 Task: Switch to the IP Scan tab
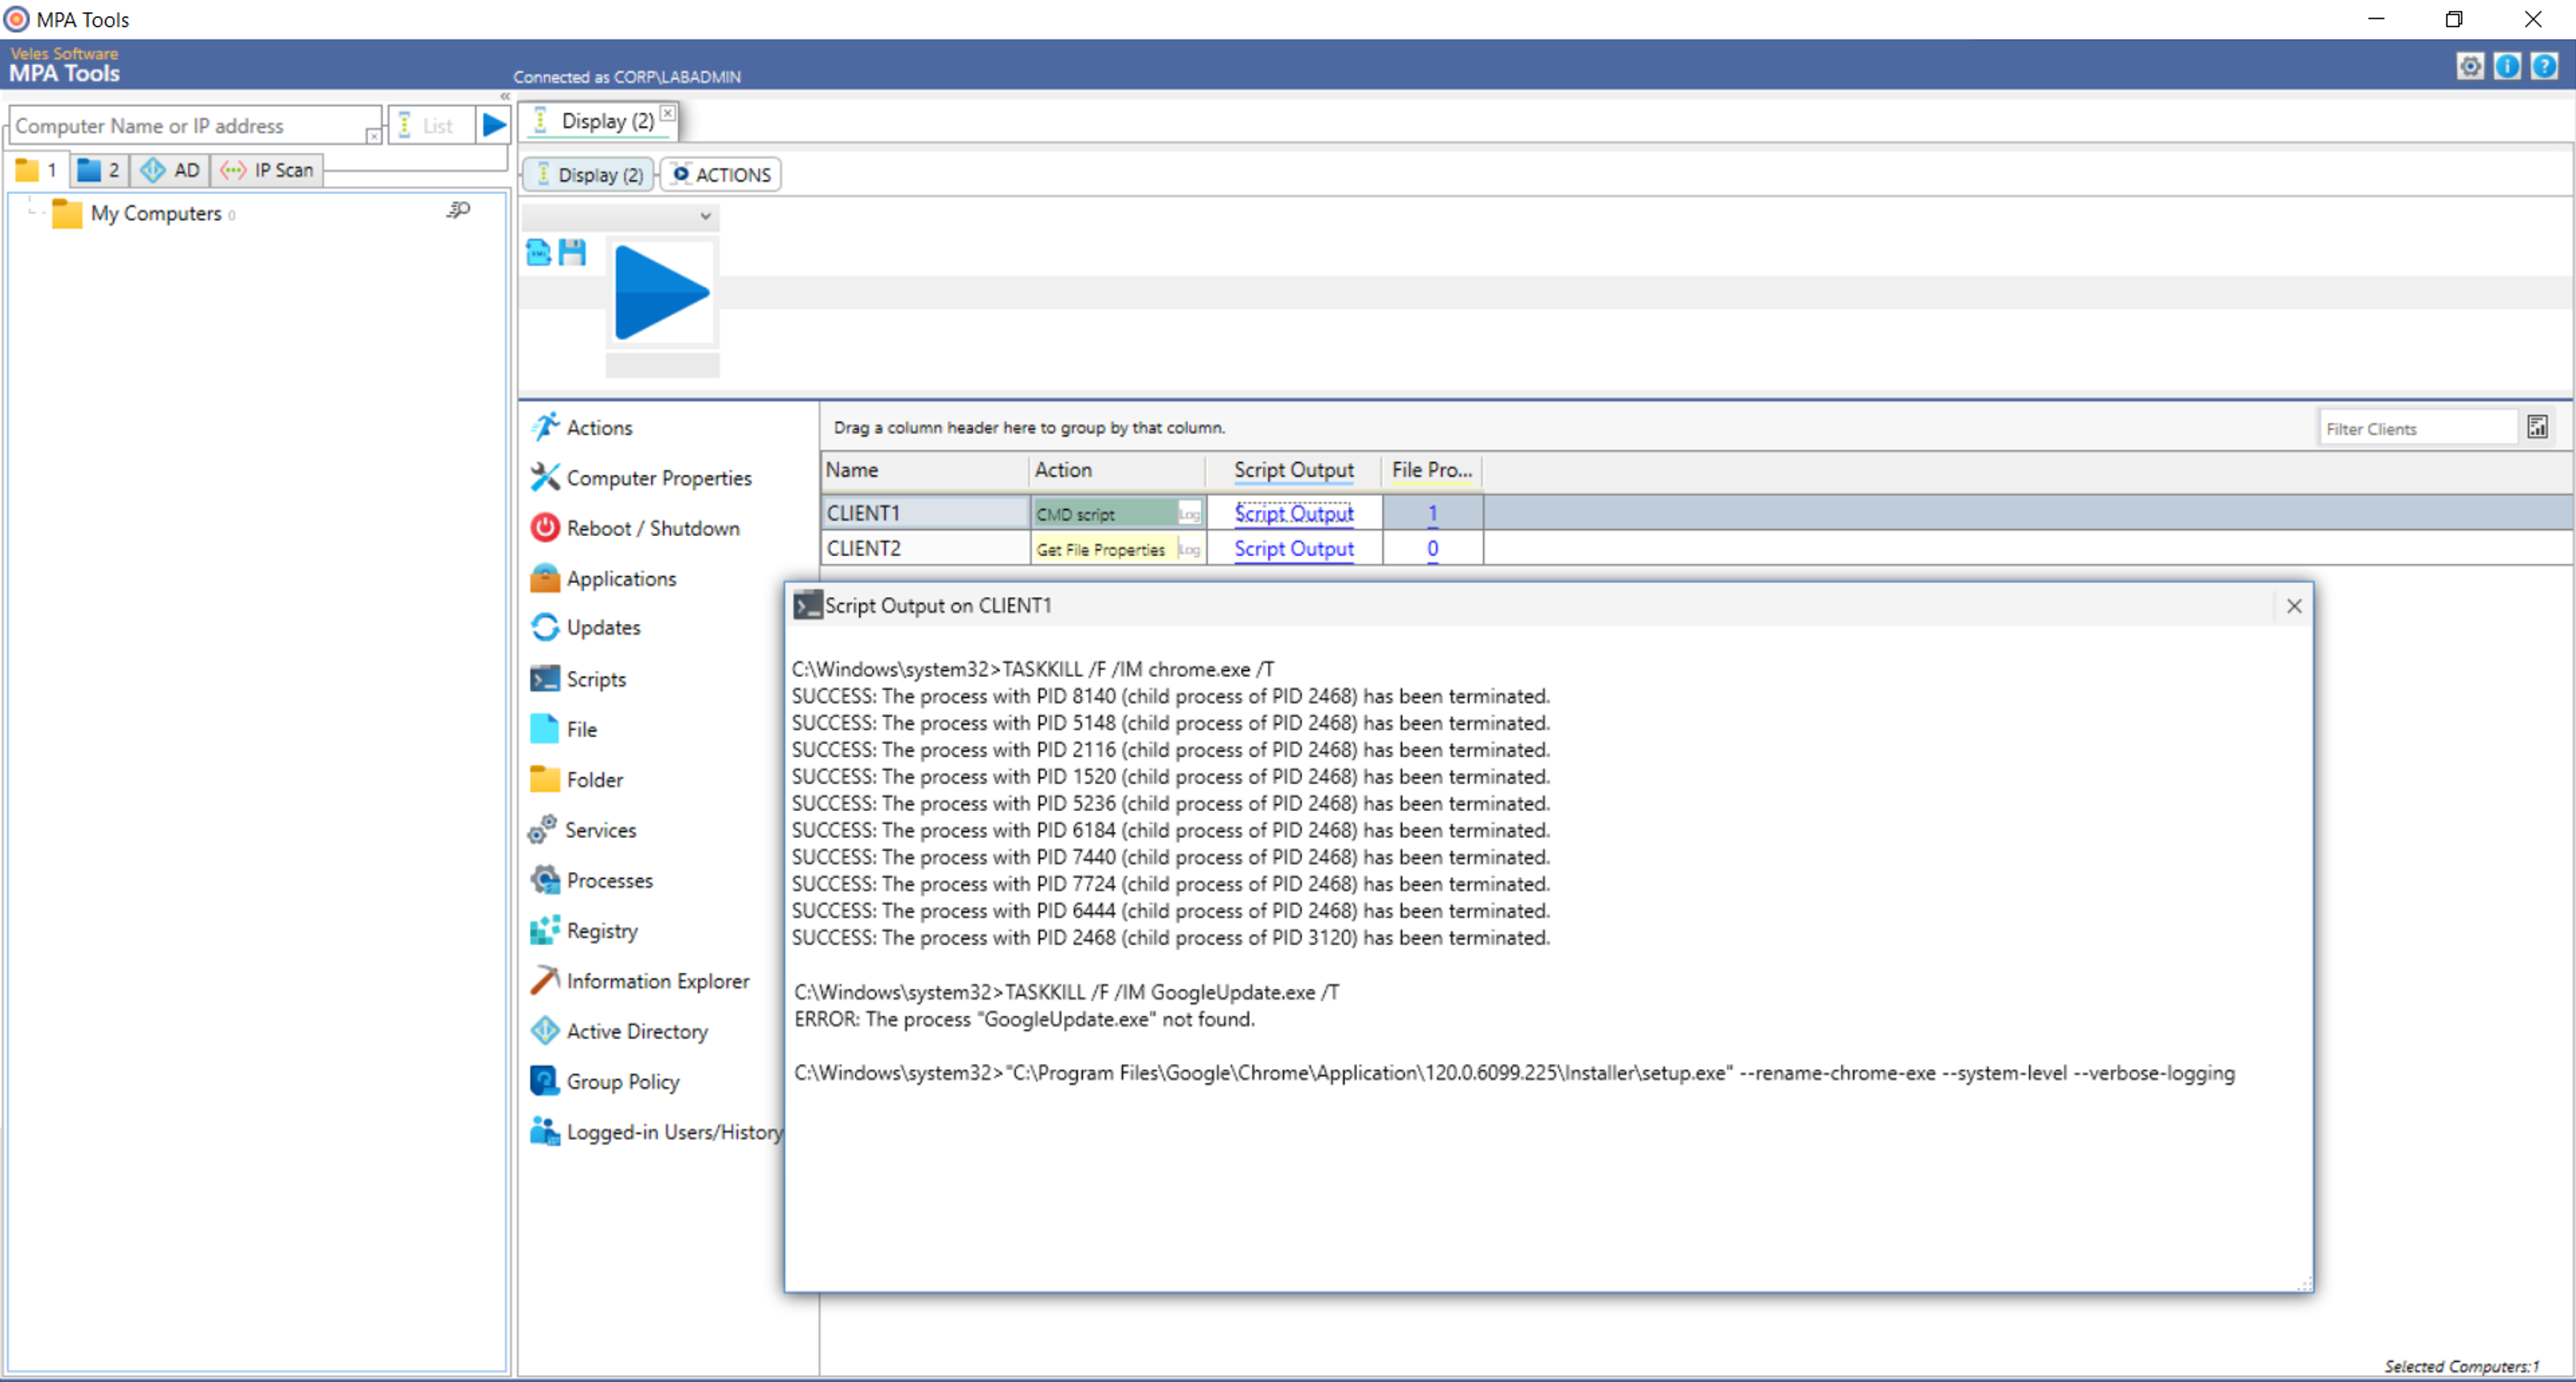click(x=267, y=170)
